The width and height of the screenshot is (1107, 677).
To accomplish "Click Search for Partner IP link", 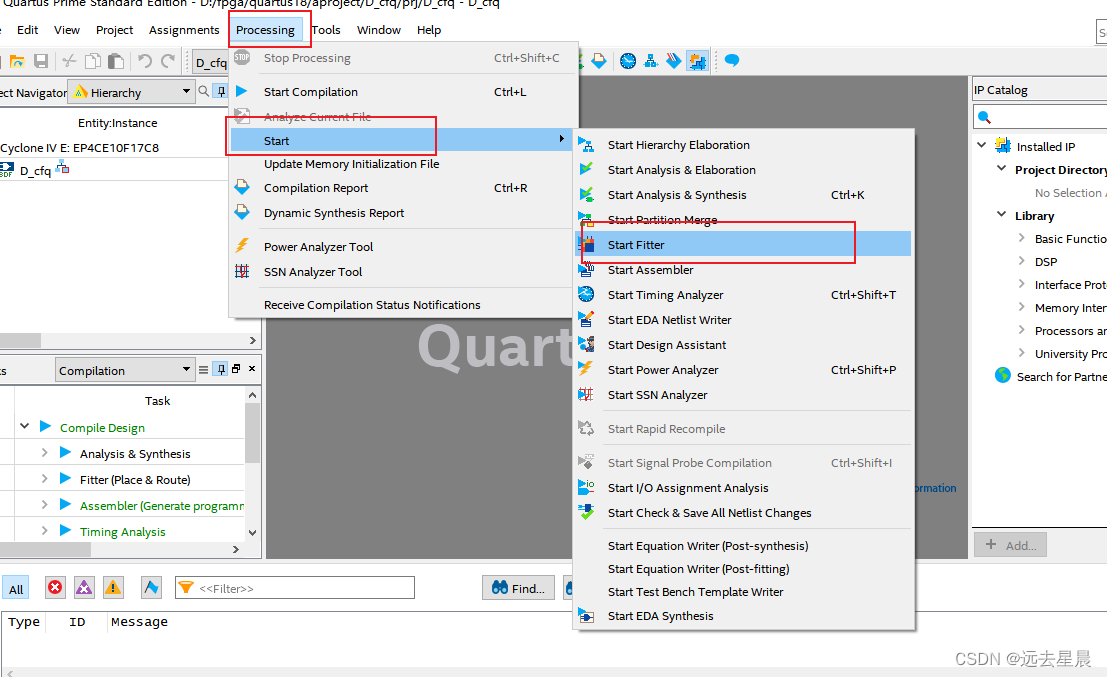I will [1061, 376].
